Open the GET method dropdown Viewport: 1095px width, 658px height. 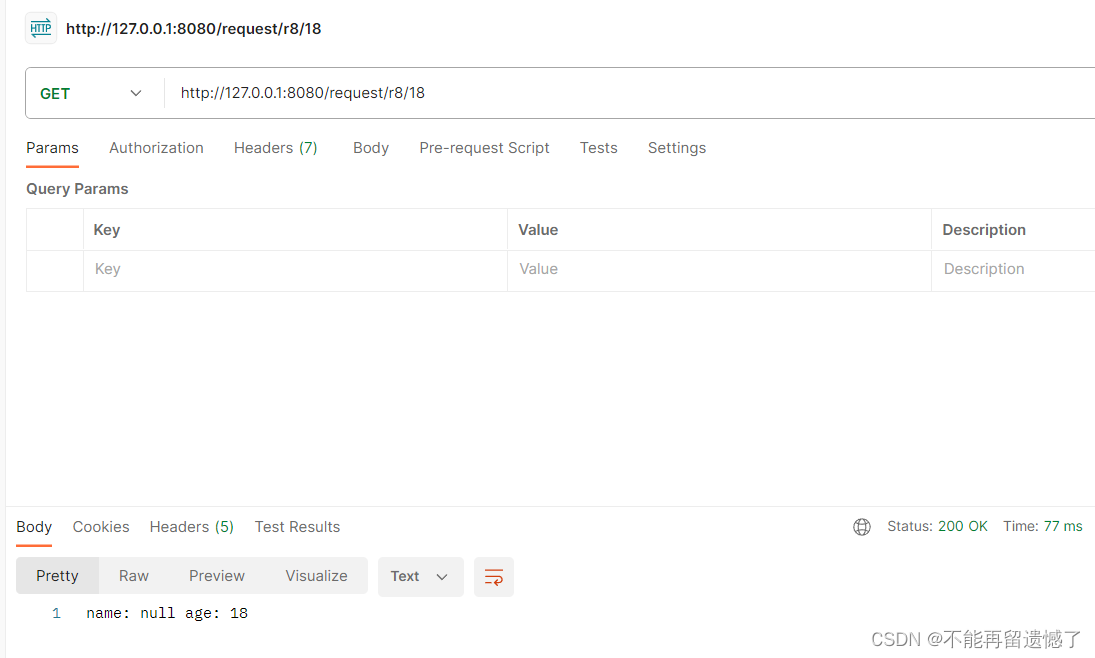coord(91,94)
